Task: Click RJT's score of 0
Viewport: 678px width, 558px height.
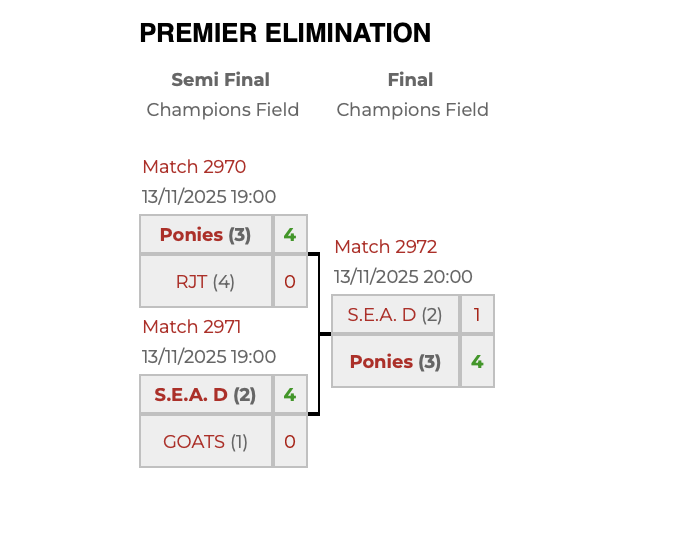Action: pos(290,282)
